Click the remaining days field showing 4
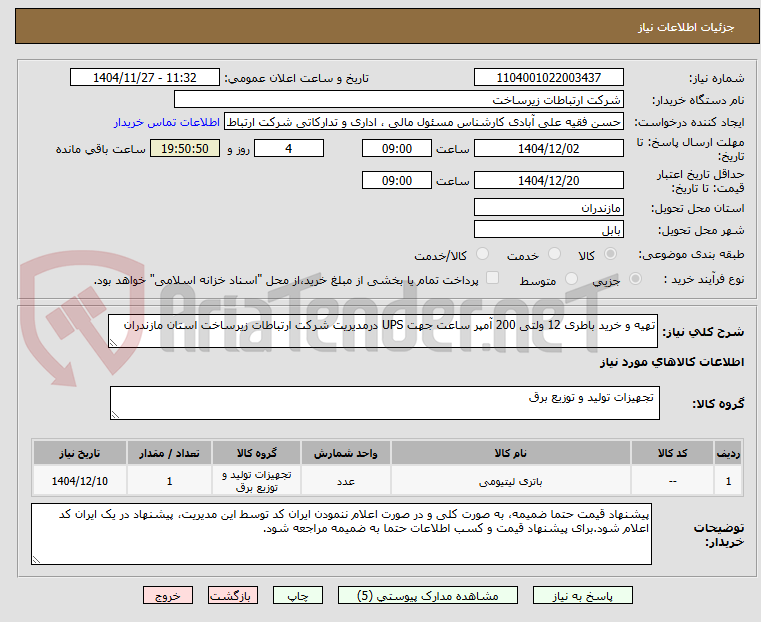This screenshot has width=761, height=622. (289, 148)
